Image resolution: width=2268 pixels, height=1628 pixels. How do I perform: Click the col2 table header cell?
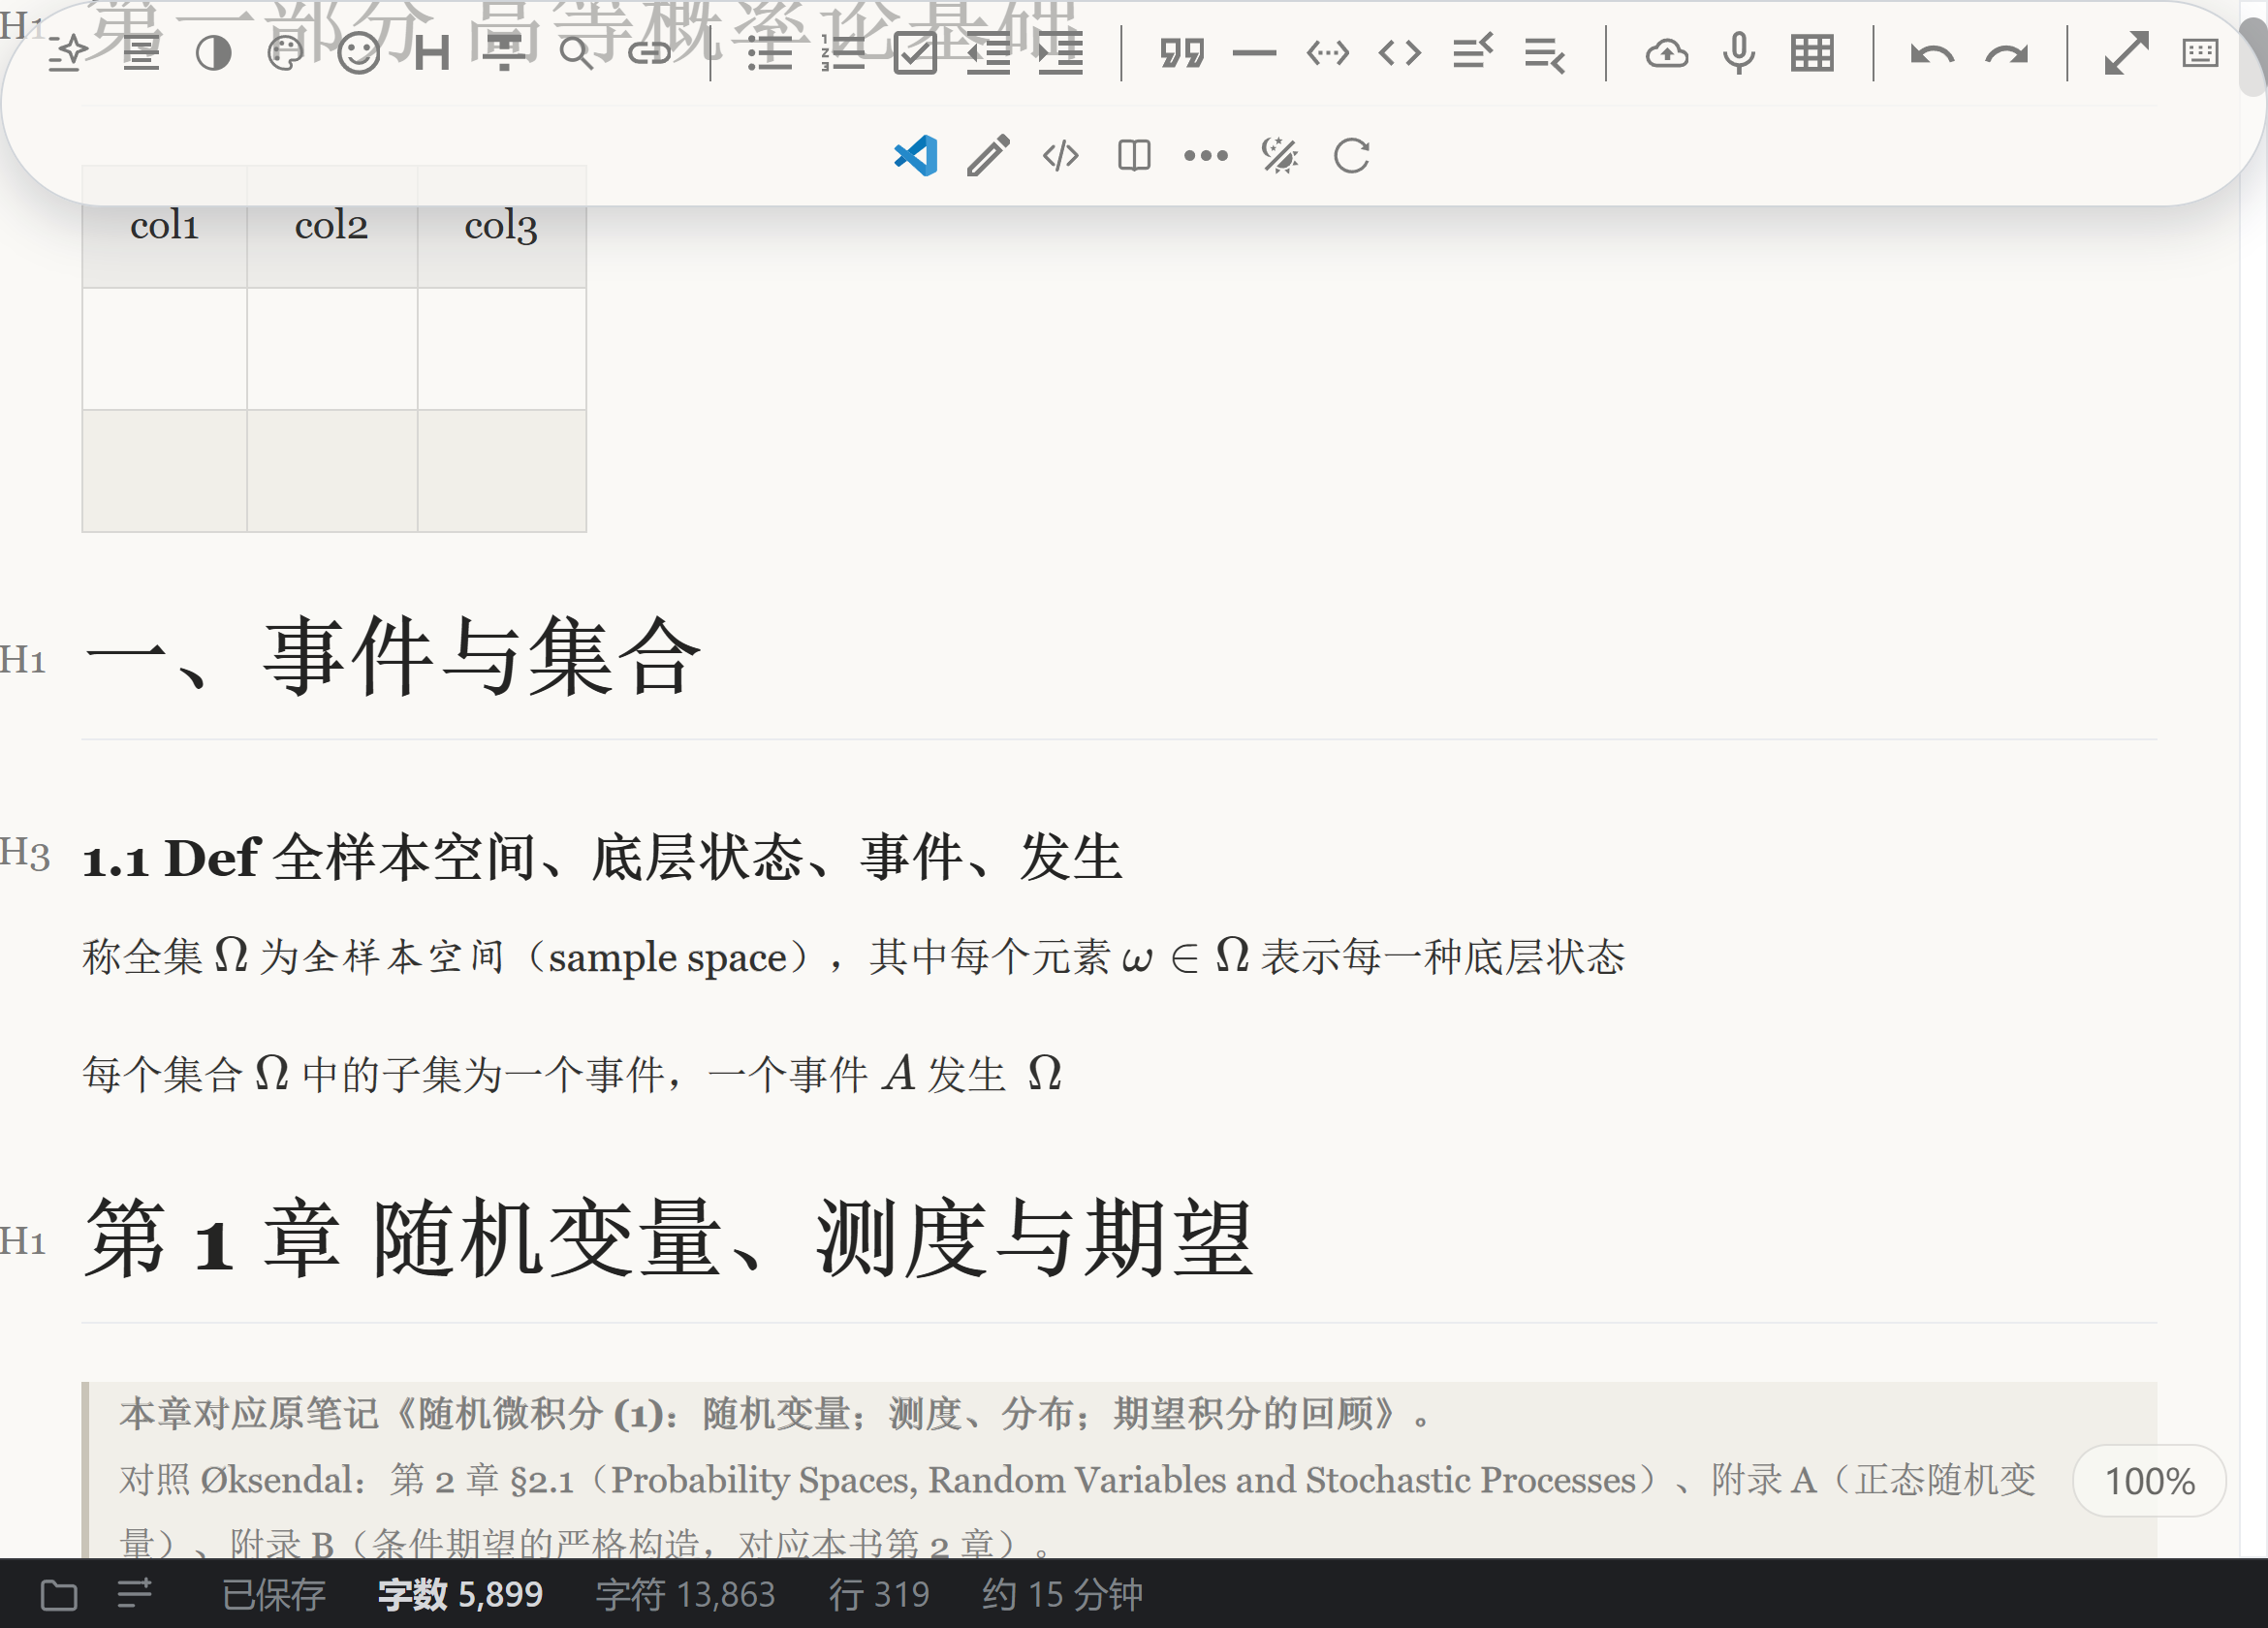tap(332, 227)
